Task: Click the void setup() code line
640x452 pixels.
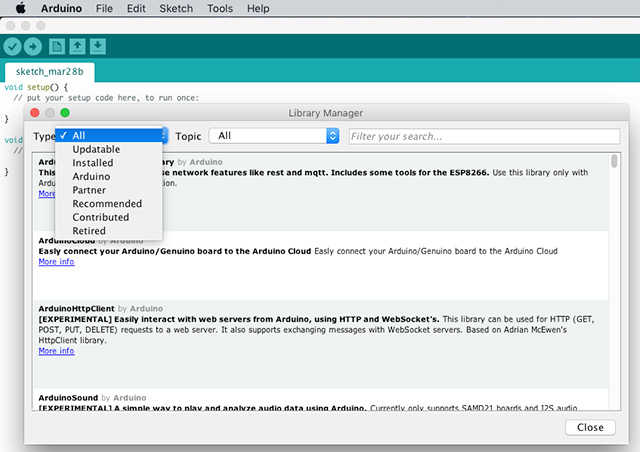Action: tap(36, 87)
